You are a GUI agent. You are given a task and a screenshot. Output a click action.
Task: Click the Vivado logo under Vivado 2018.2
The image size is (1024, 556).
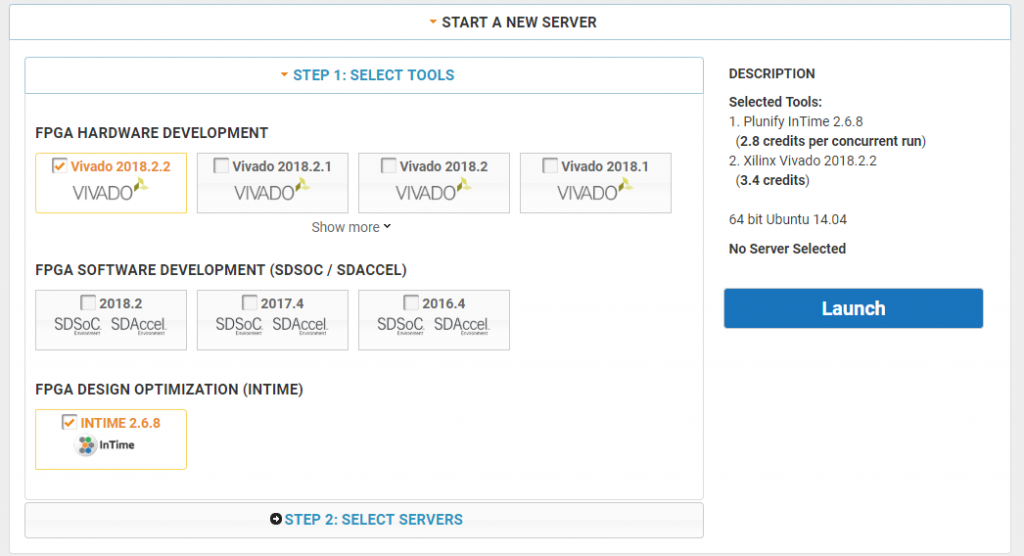[x=434, y=191]
